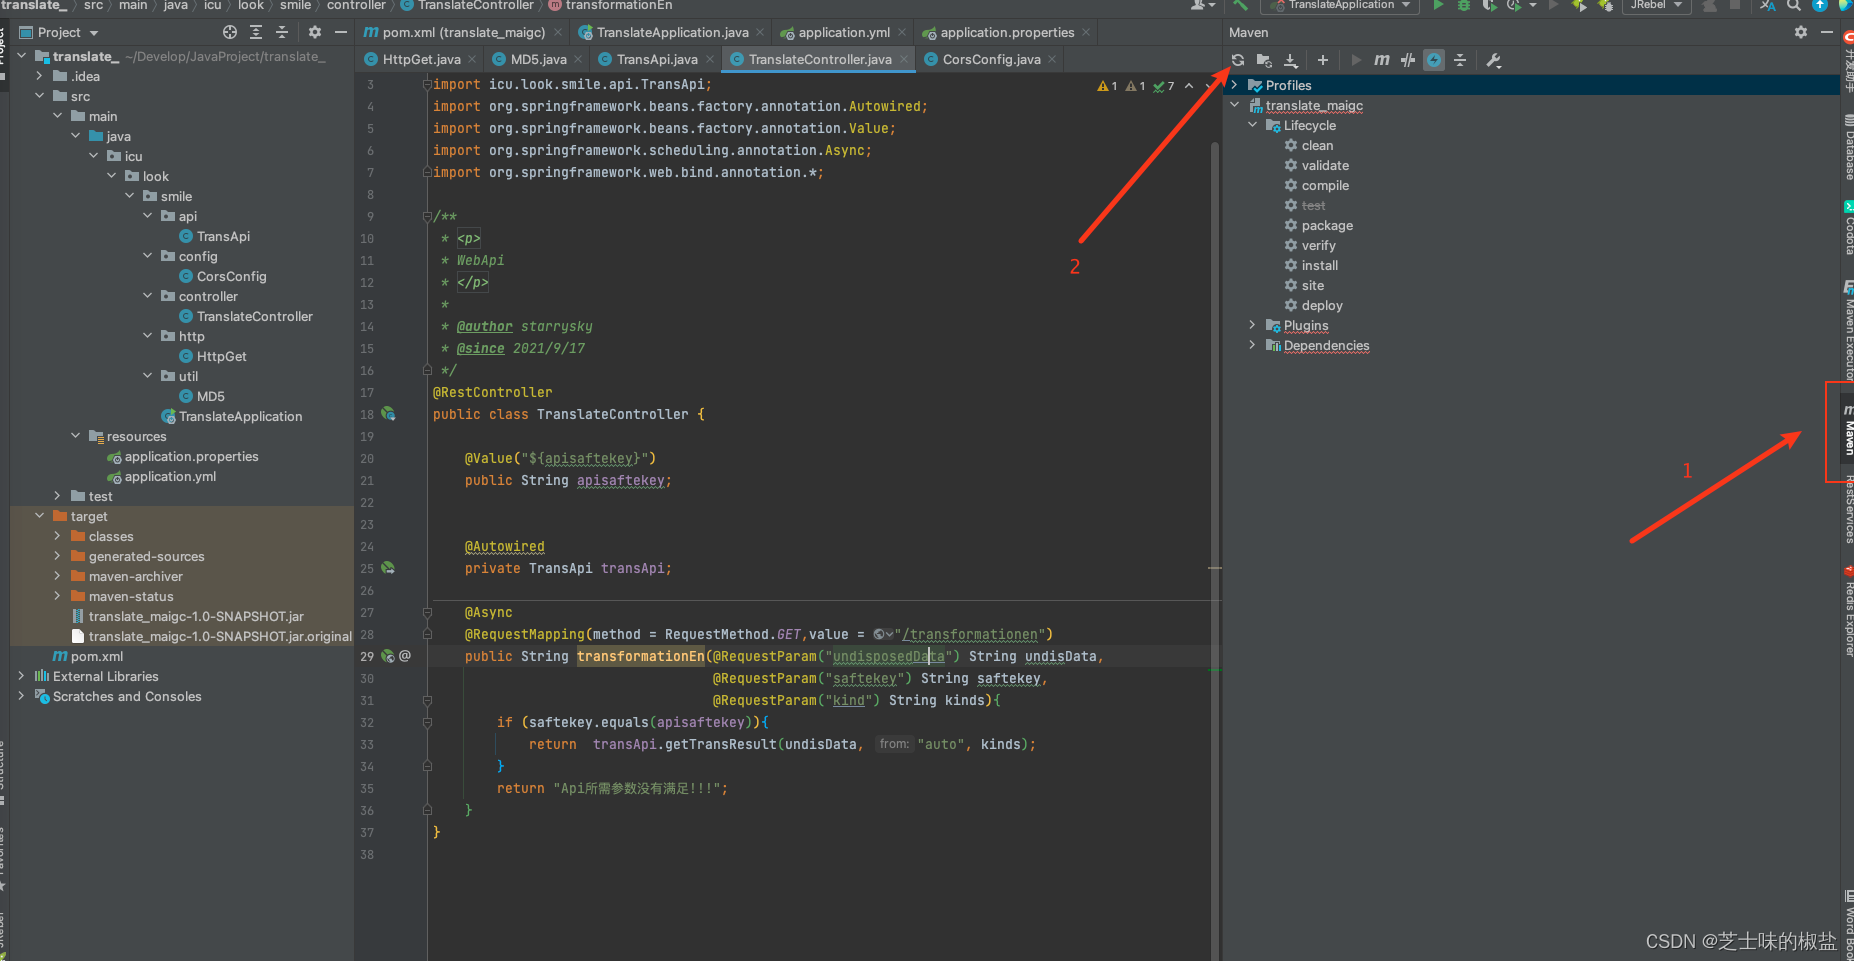The width and height of the screenshot is (1854, 961).
Task: Open Project view mode dropdown
Action: pos(60,32)
